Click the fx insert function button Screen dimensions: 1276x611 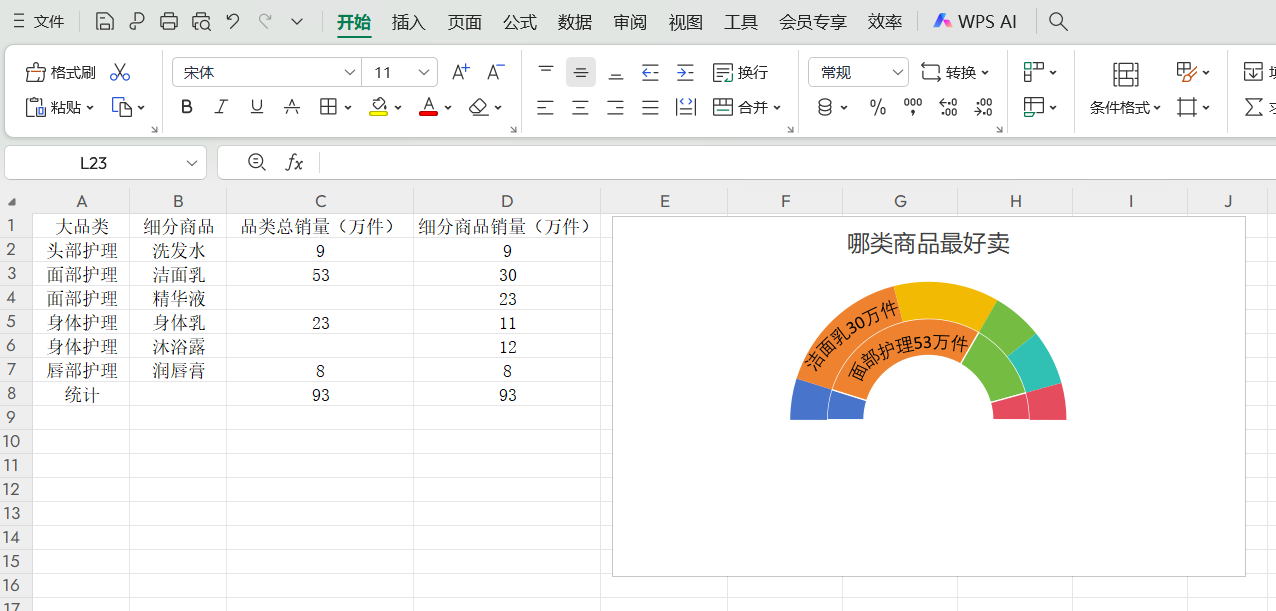tap(293, 162)
